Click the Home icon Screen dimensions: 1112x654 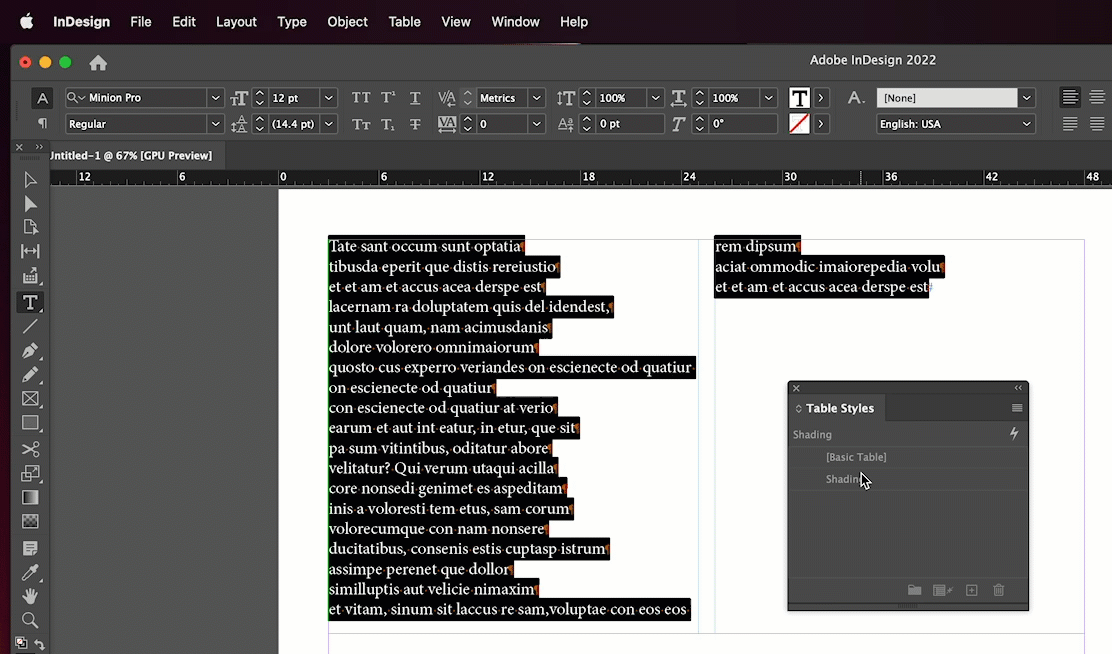point(98,63)
